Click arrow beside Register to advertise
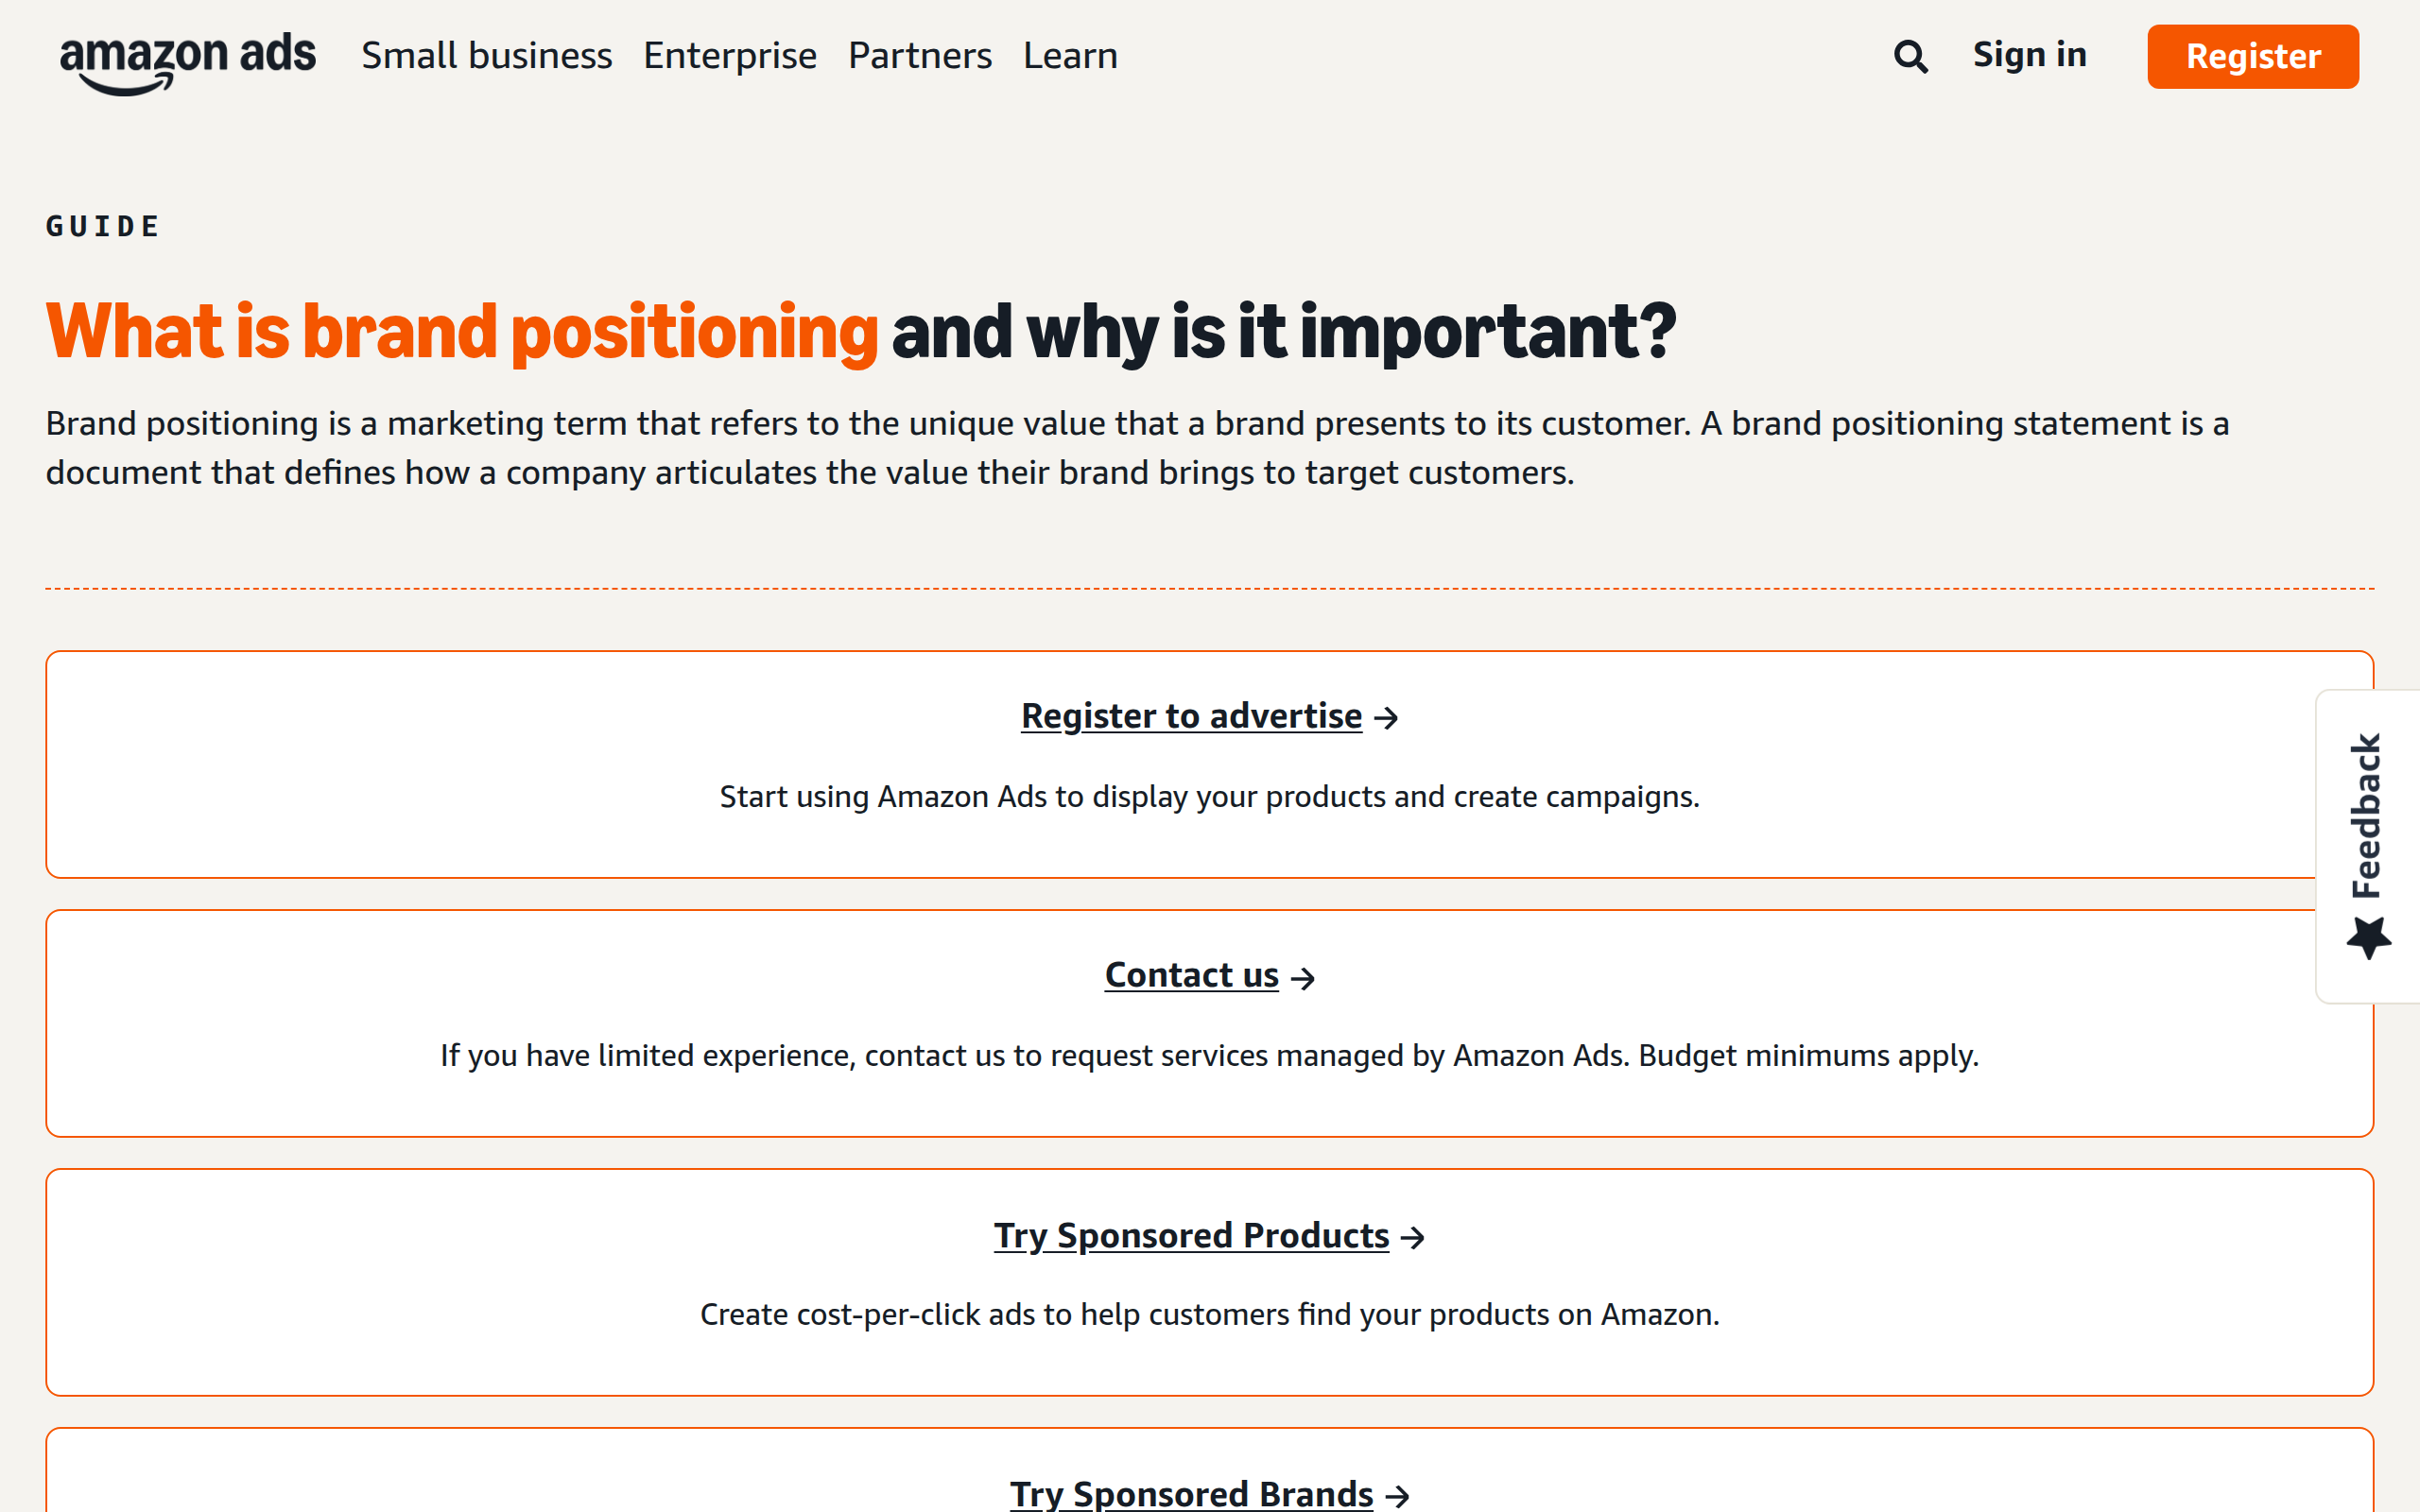 point(1386,718)
